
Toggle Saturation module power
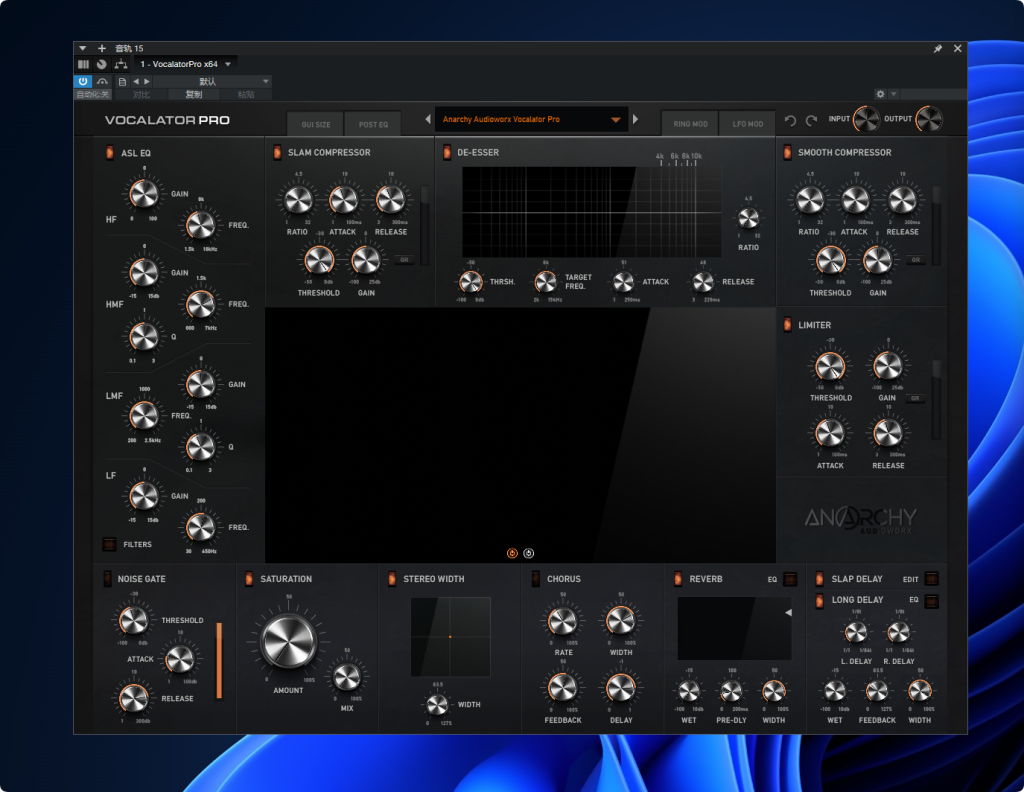[249, 578]
